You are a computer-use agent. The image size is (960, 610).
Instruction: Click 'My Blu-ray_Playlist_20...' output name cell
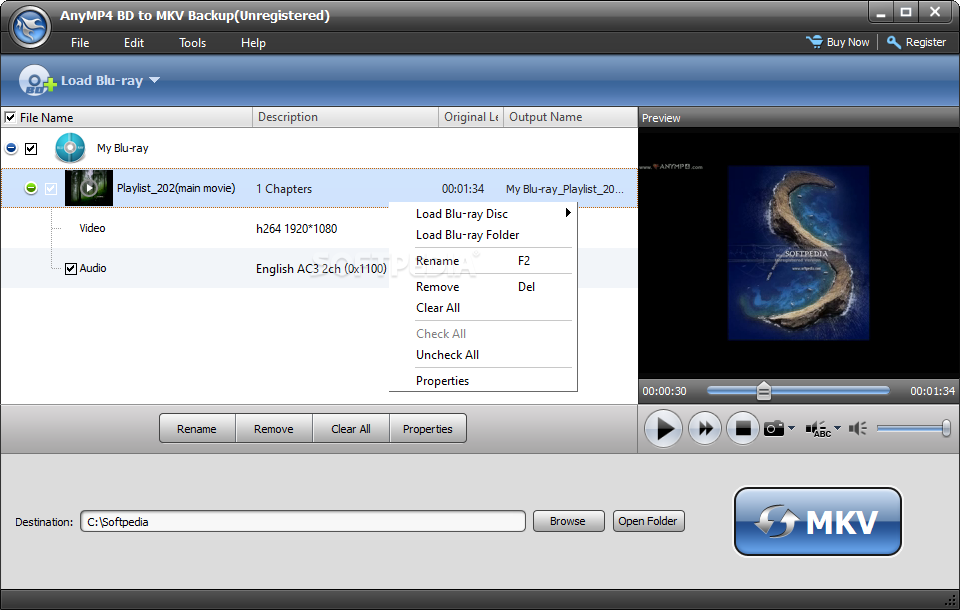click(x=564, y=189)
